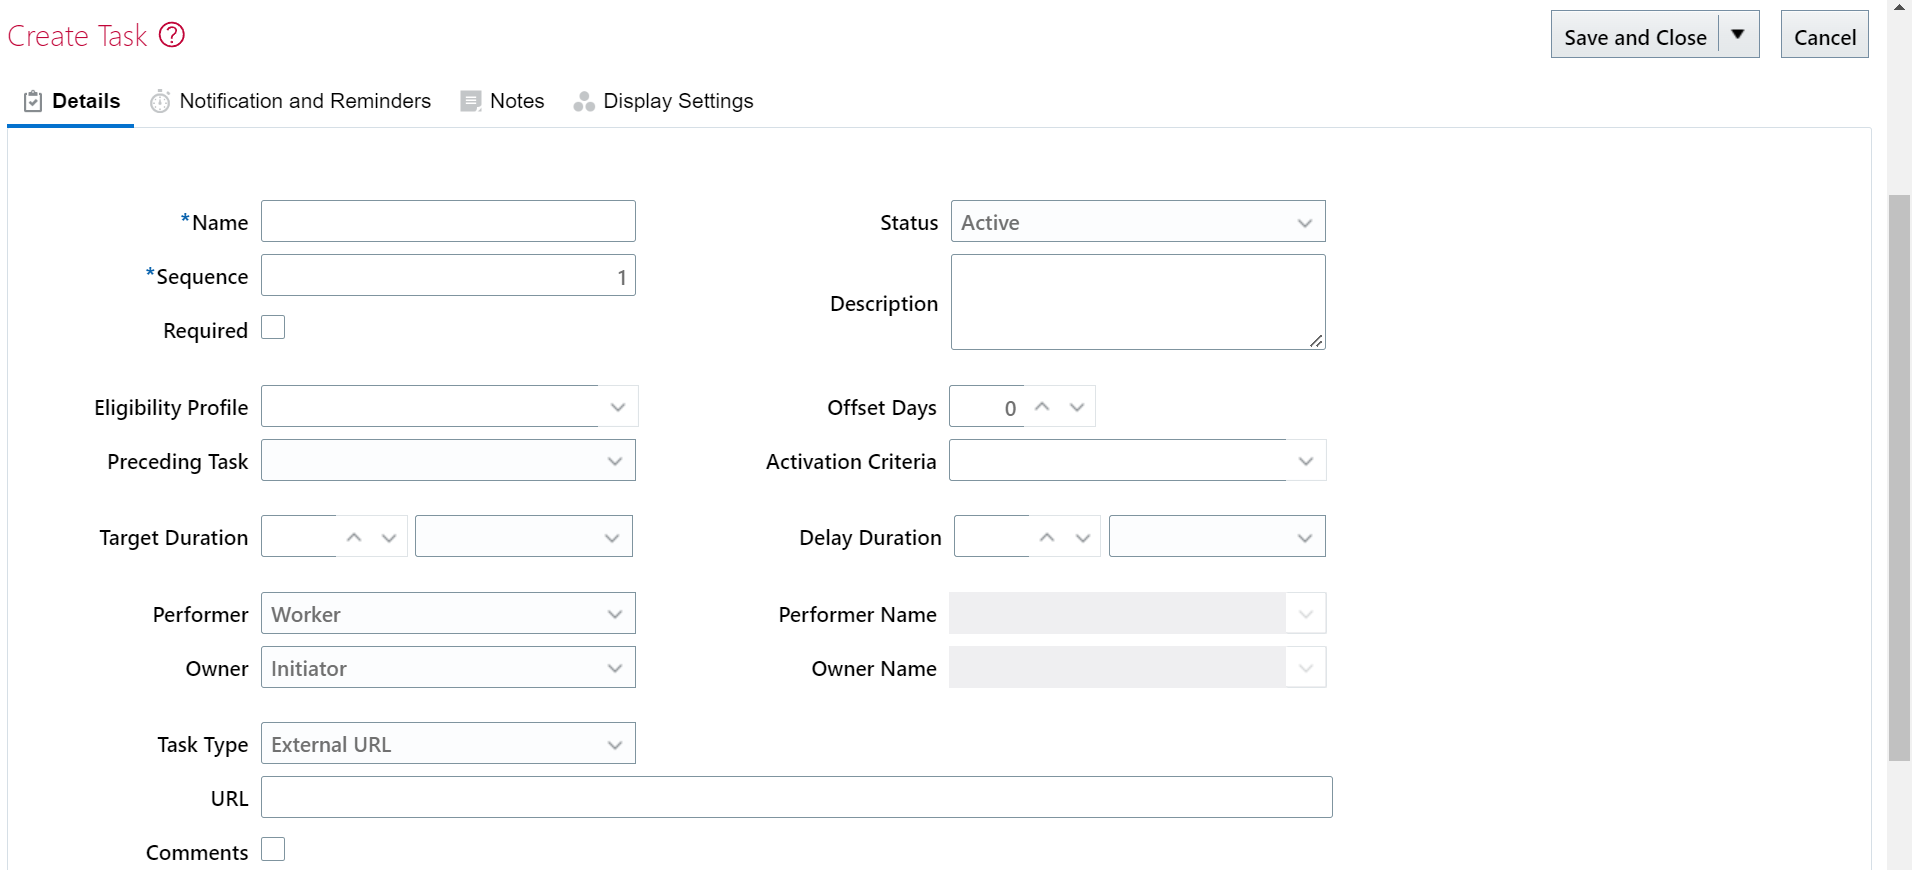Click the Target Duration number field
Viewport: 1912px width, 870px height.
[x=299, y=537]
